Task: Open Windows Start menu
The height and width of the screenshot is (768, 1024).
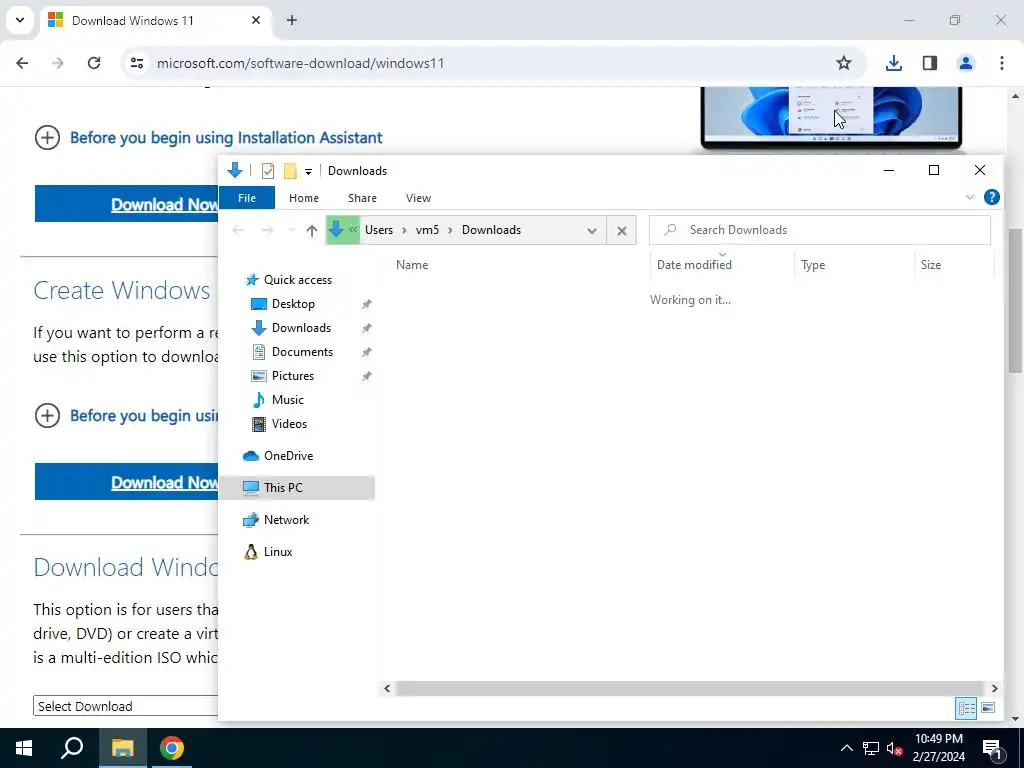Action: point(24,748)
